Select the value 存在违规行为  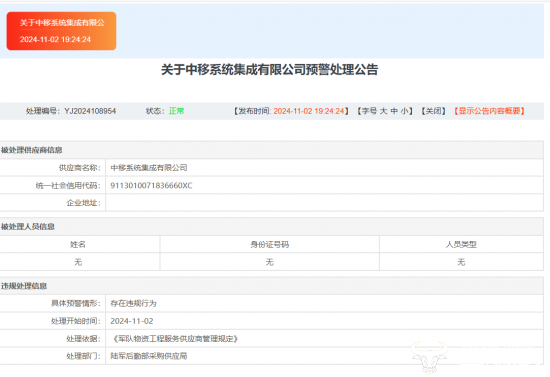(134, 303)
